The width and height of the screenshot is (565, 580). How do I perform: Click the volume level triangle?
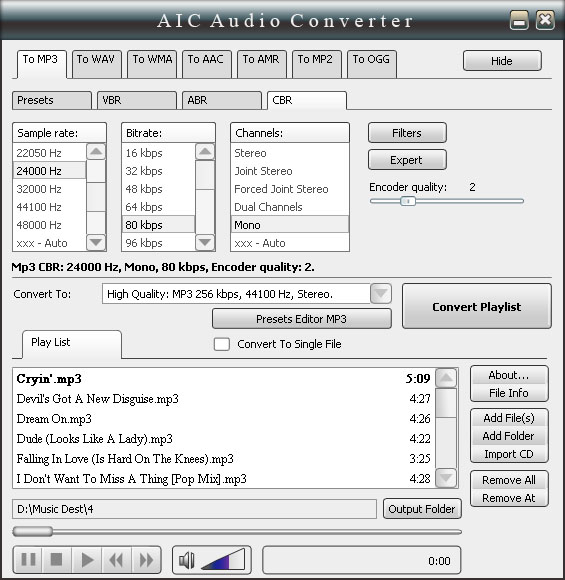(x=223, y=559)
